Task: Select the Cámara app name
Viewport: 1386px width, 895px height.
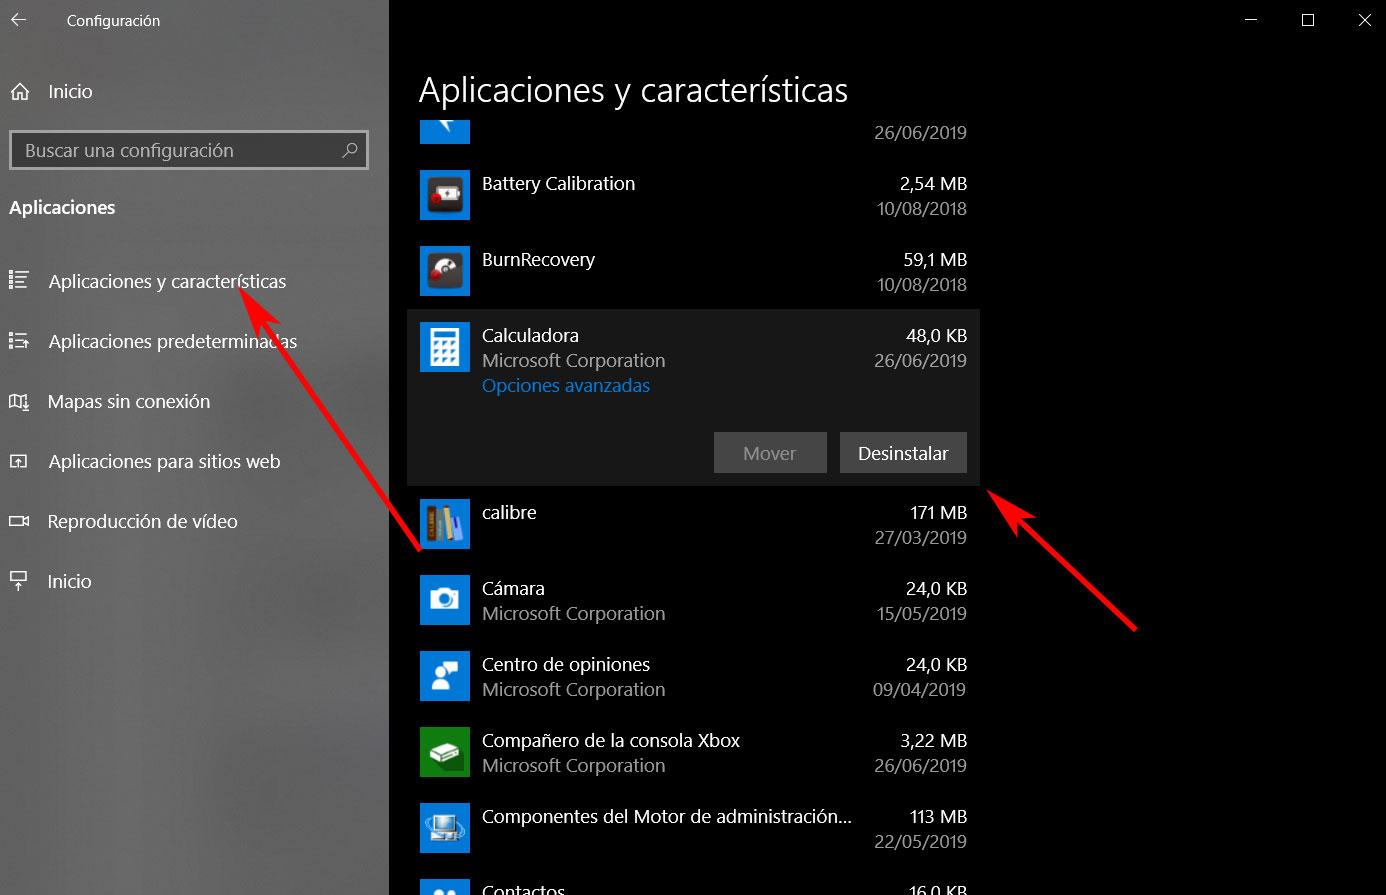Action: coord(513,588)
